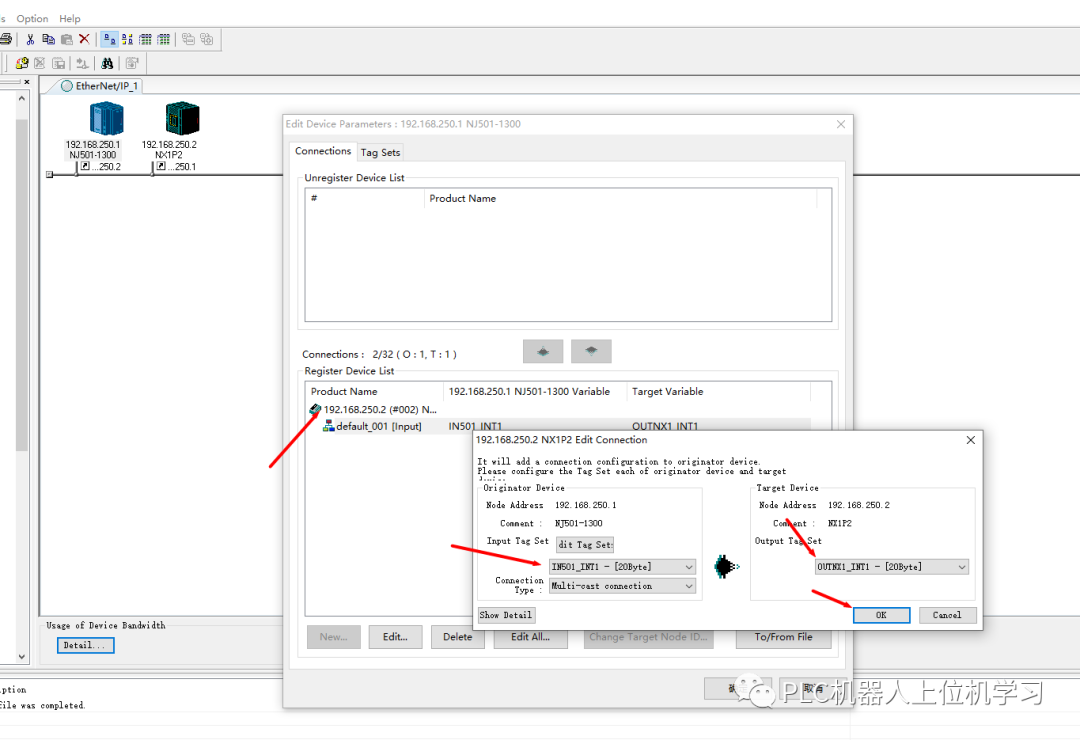1080x740 pixels.
Task: Click the Show Detail button
Action: (x=506, y=615)
